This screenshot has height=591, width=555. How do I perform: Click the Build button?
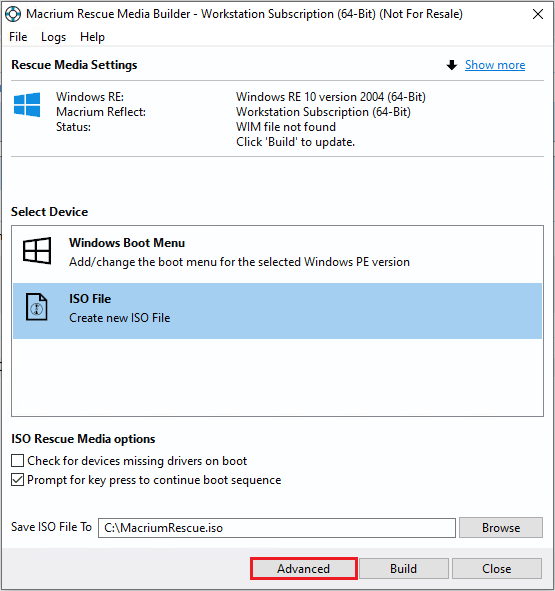point(403,568)
